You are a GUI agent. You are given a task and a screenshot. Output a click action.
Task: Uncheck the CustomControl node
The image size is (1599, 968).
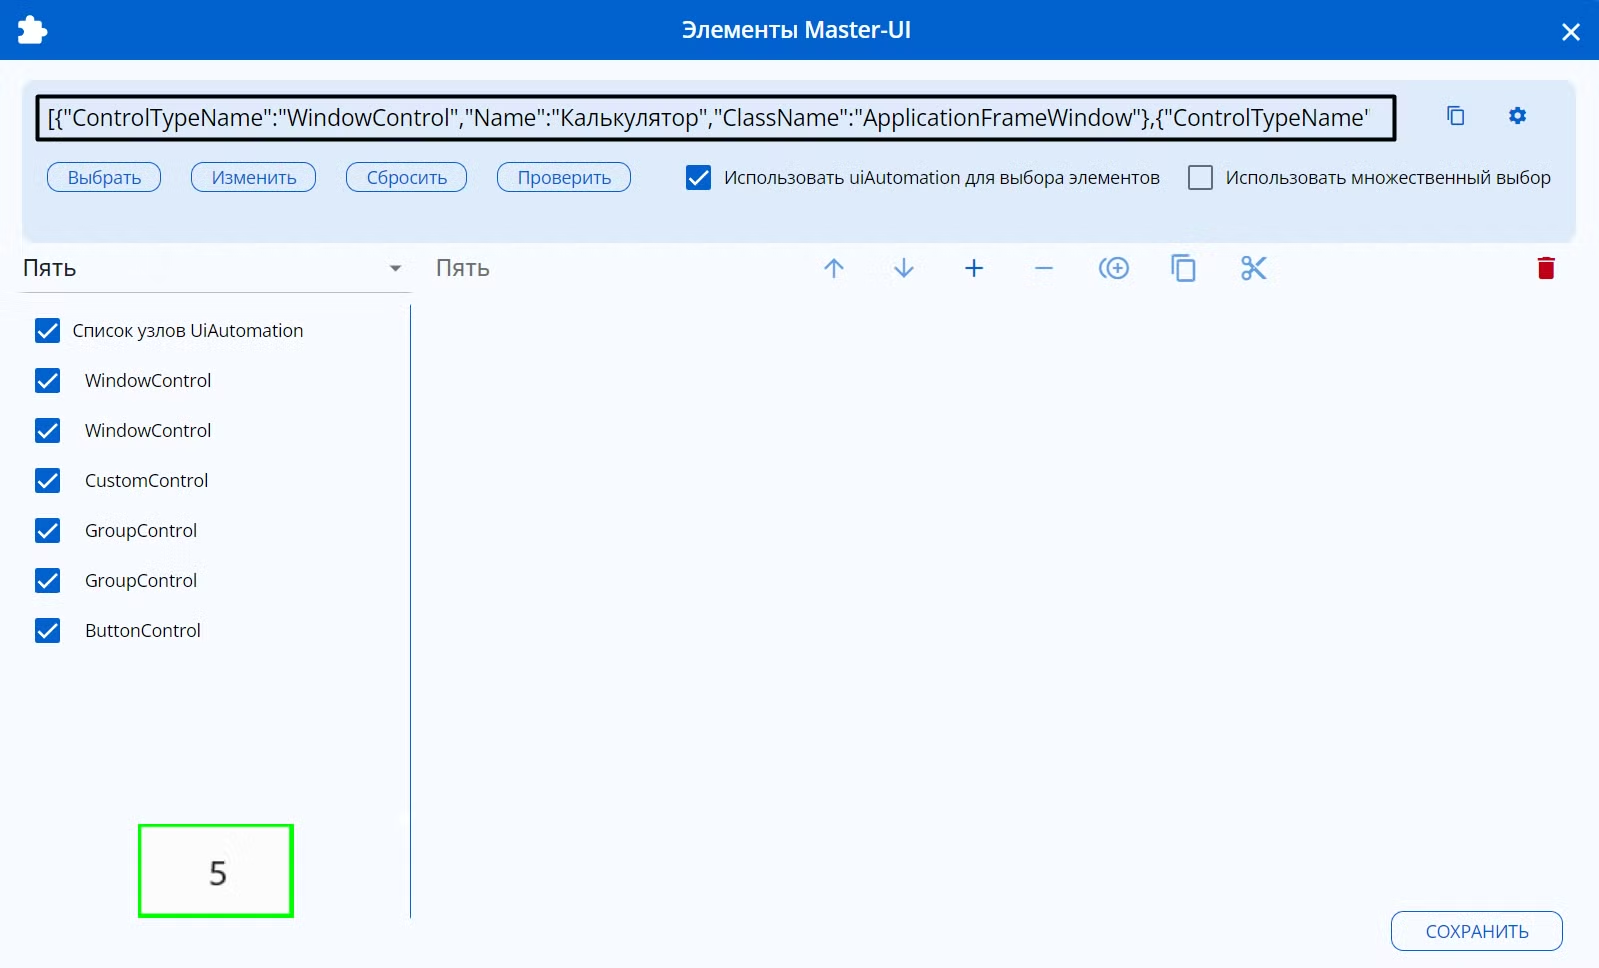tap(47, 481)
